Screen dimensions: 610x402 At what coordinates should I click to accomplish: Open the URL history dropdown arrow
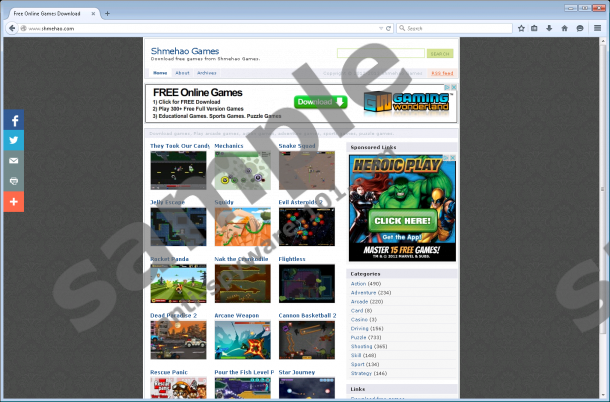tap(376, 28)
